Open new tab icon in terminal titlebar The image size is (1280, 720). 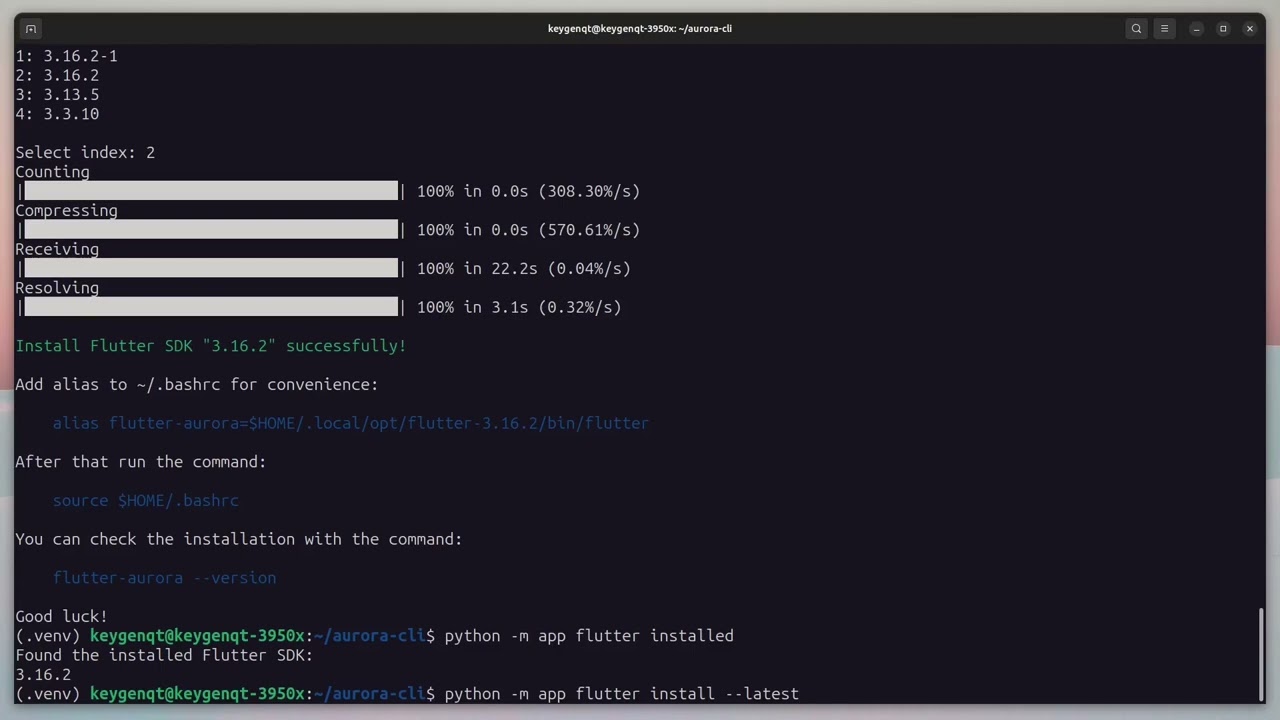click(31, 29)
